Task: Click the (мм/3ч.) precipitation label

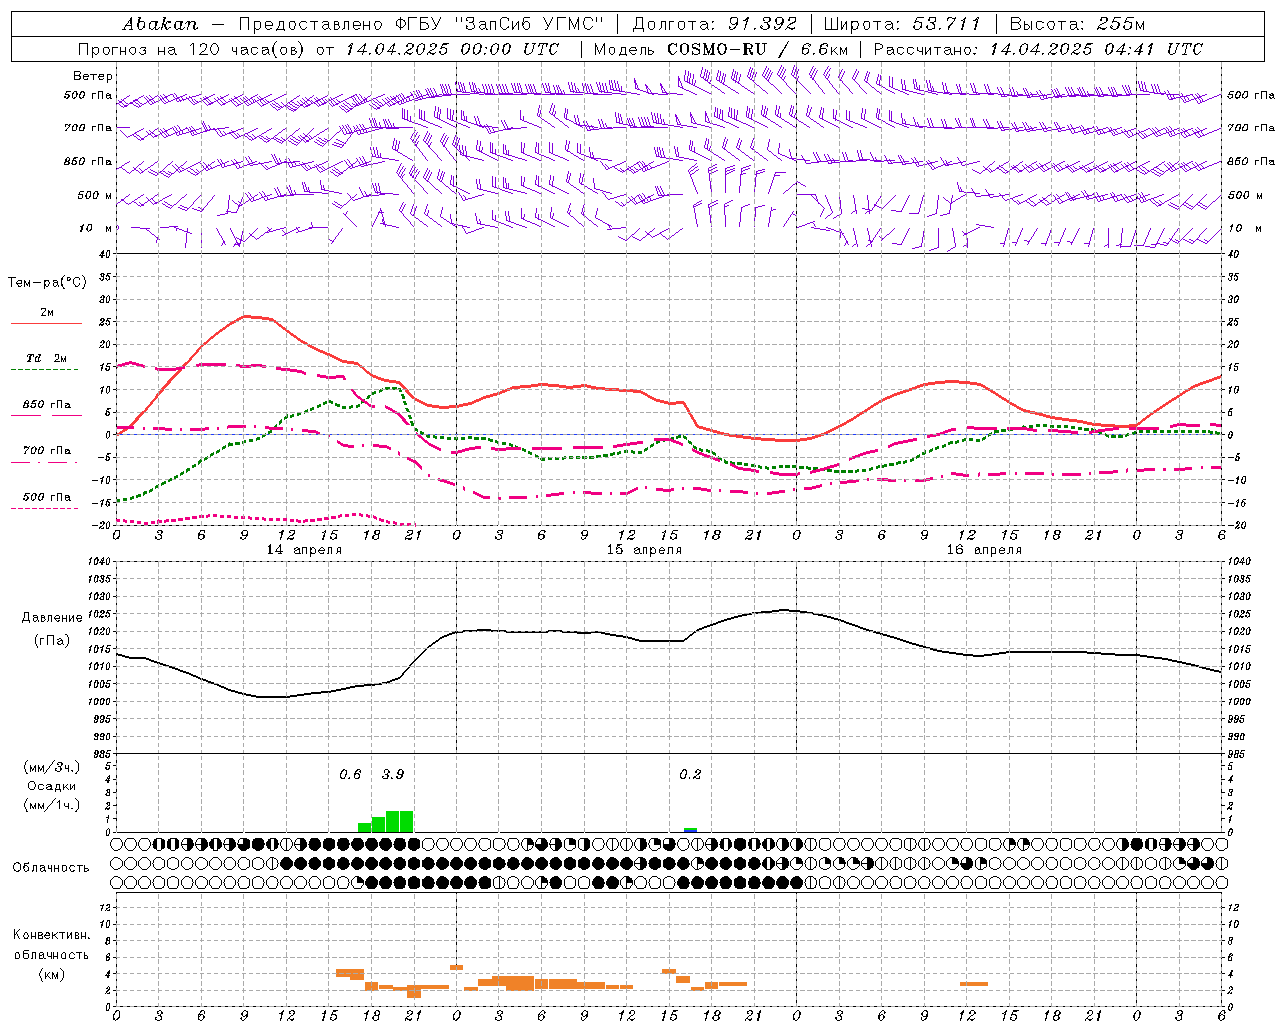Action: coord(52,767)
